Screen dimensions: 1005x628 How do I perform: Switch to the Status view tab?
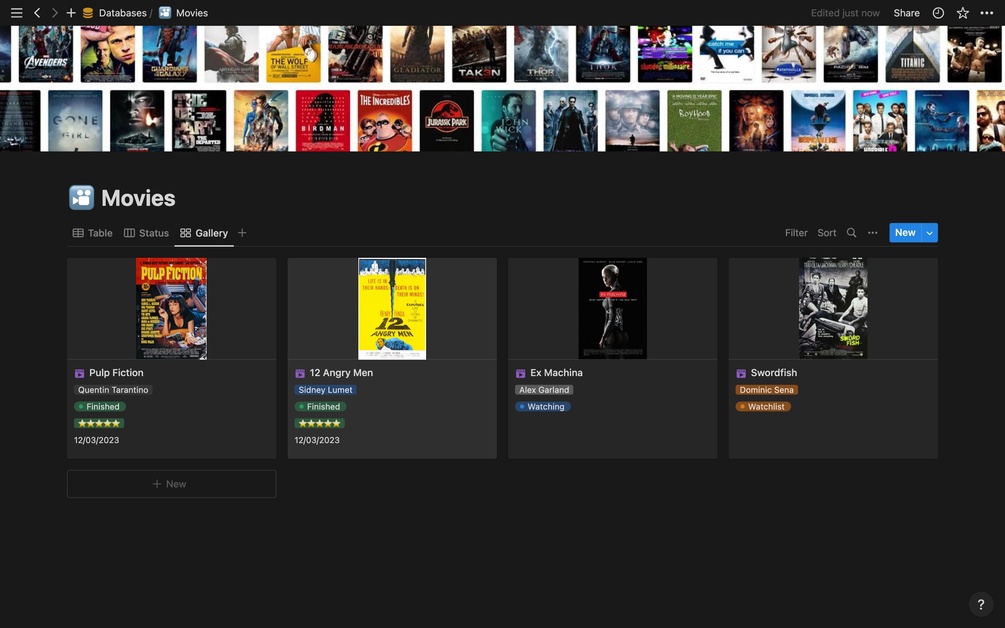[146, 233]
